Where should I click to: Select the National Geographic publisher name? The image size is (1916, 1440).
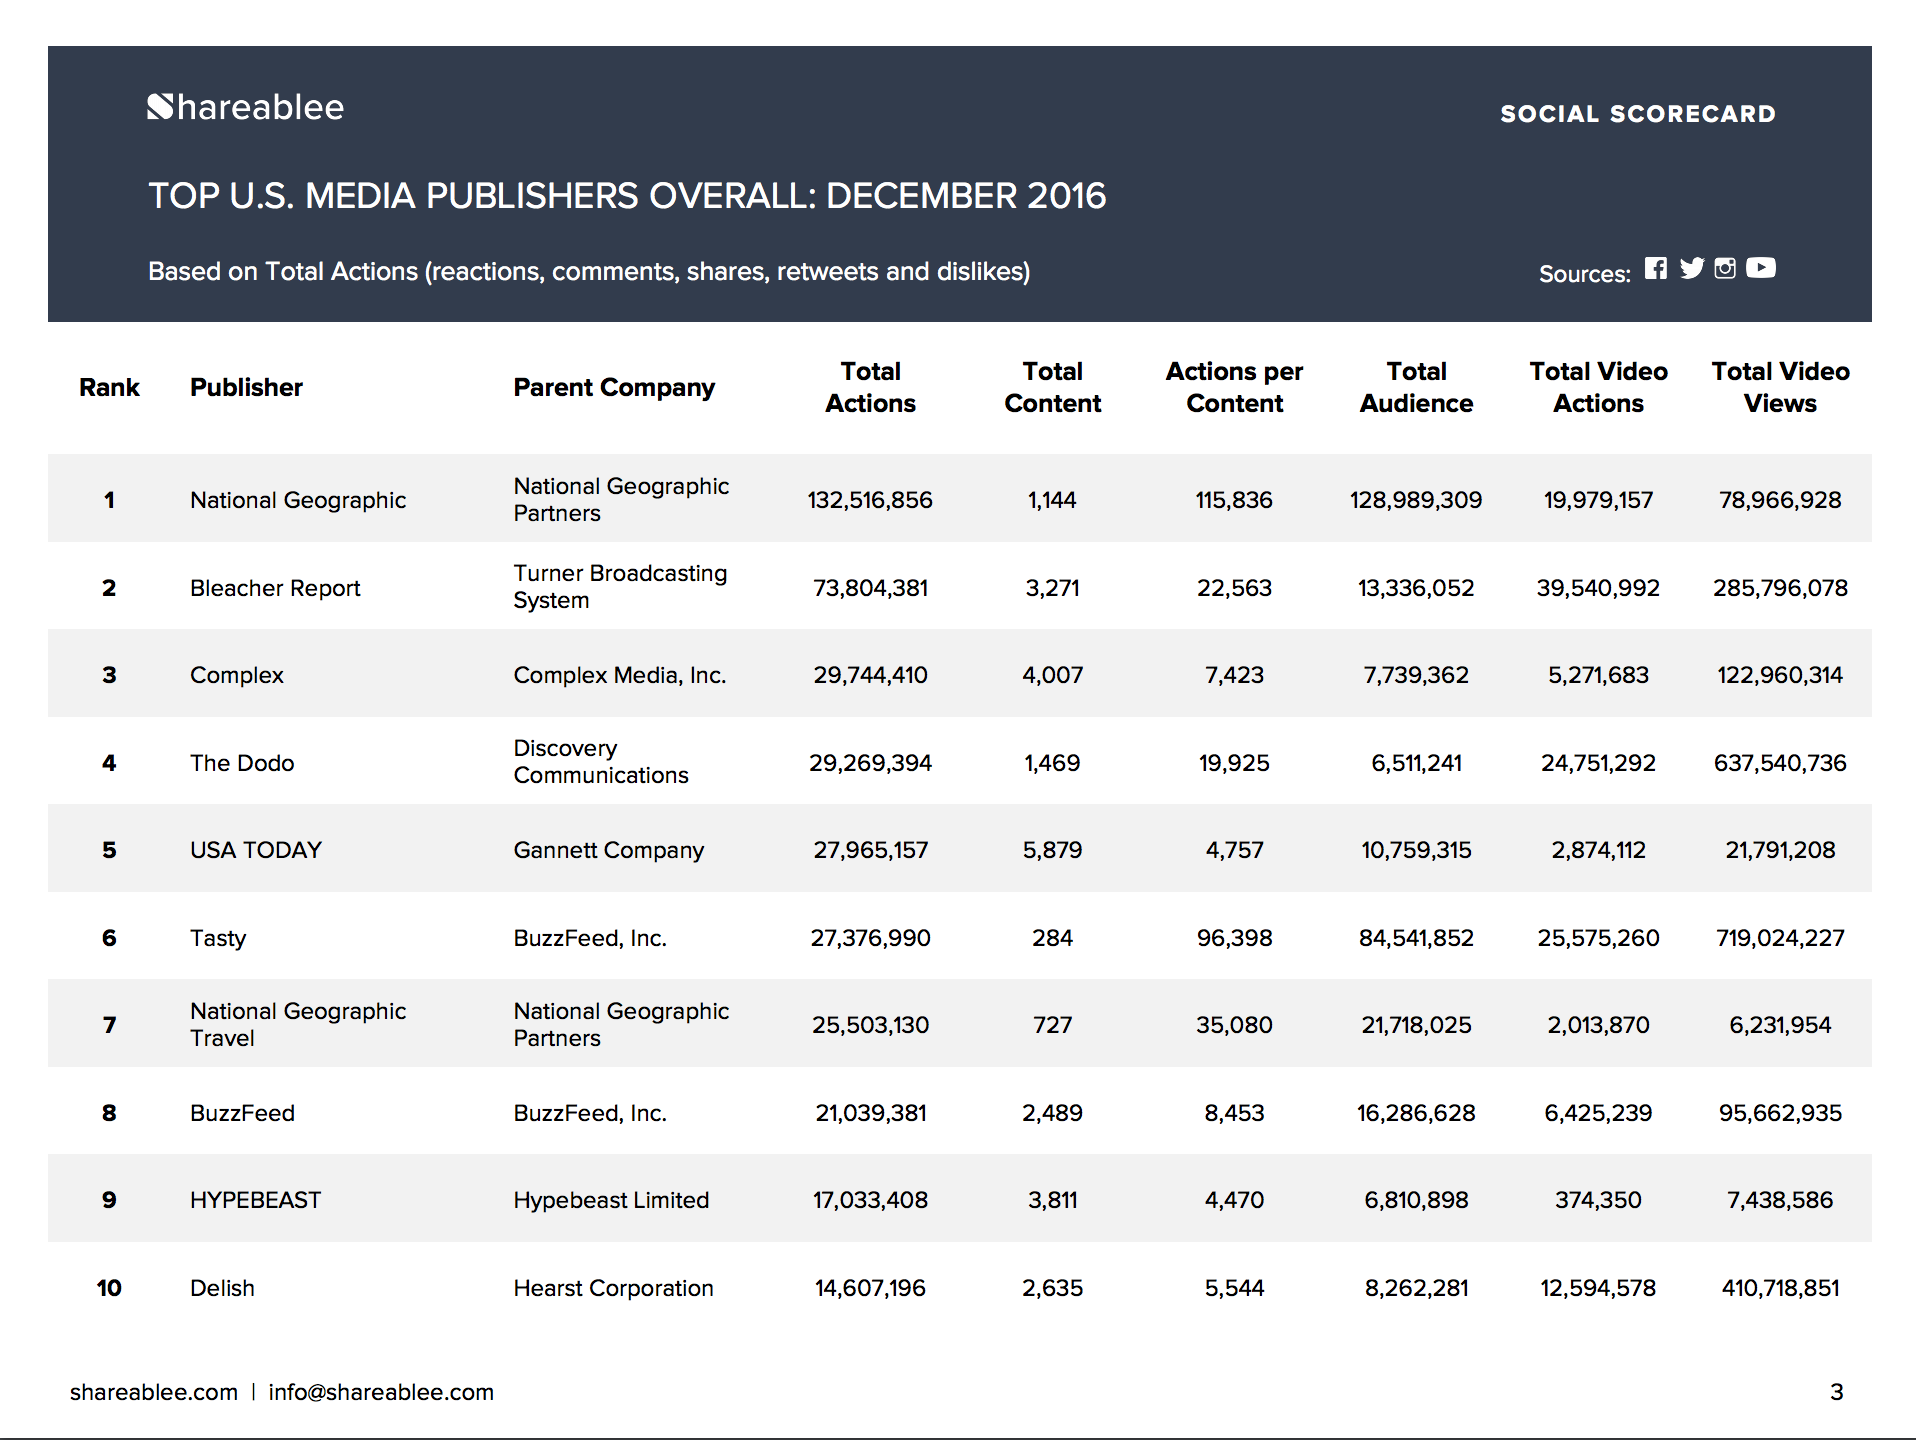tap(298, 500)
